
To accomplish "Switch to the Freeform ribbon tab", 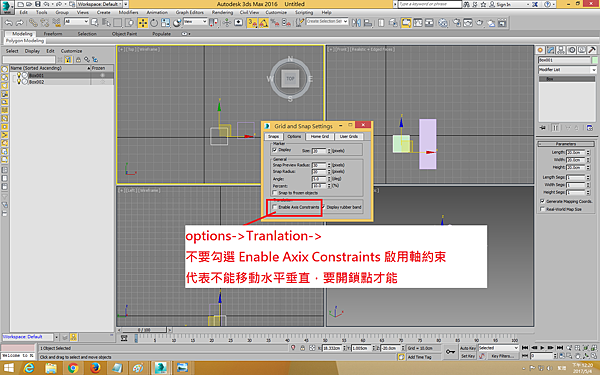I will [x=53, y=34].
